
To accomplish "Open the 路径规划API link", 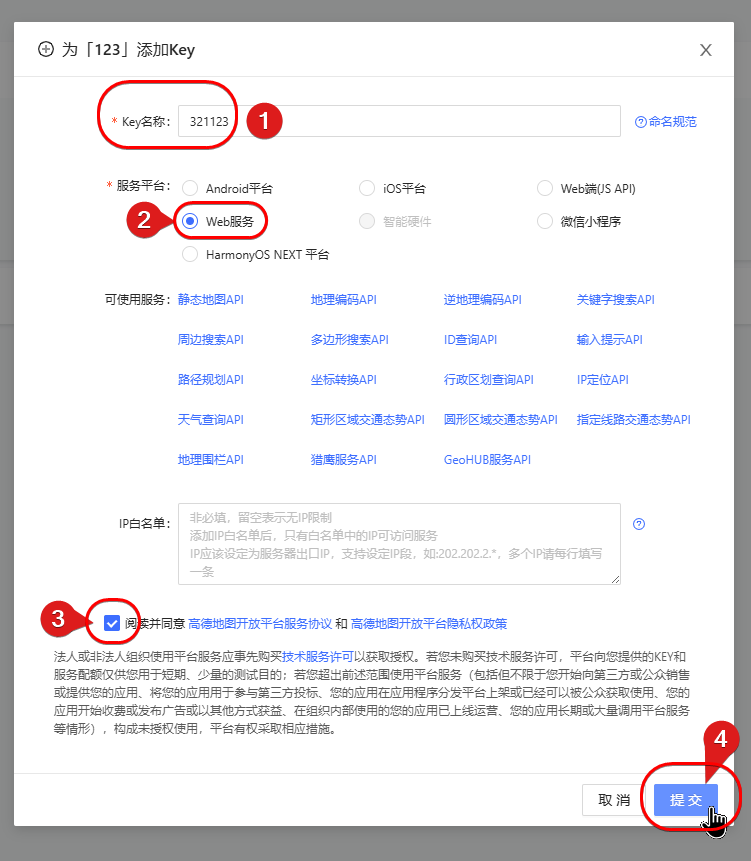I will point(211,380).
